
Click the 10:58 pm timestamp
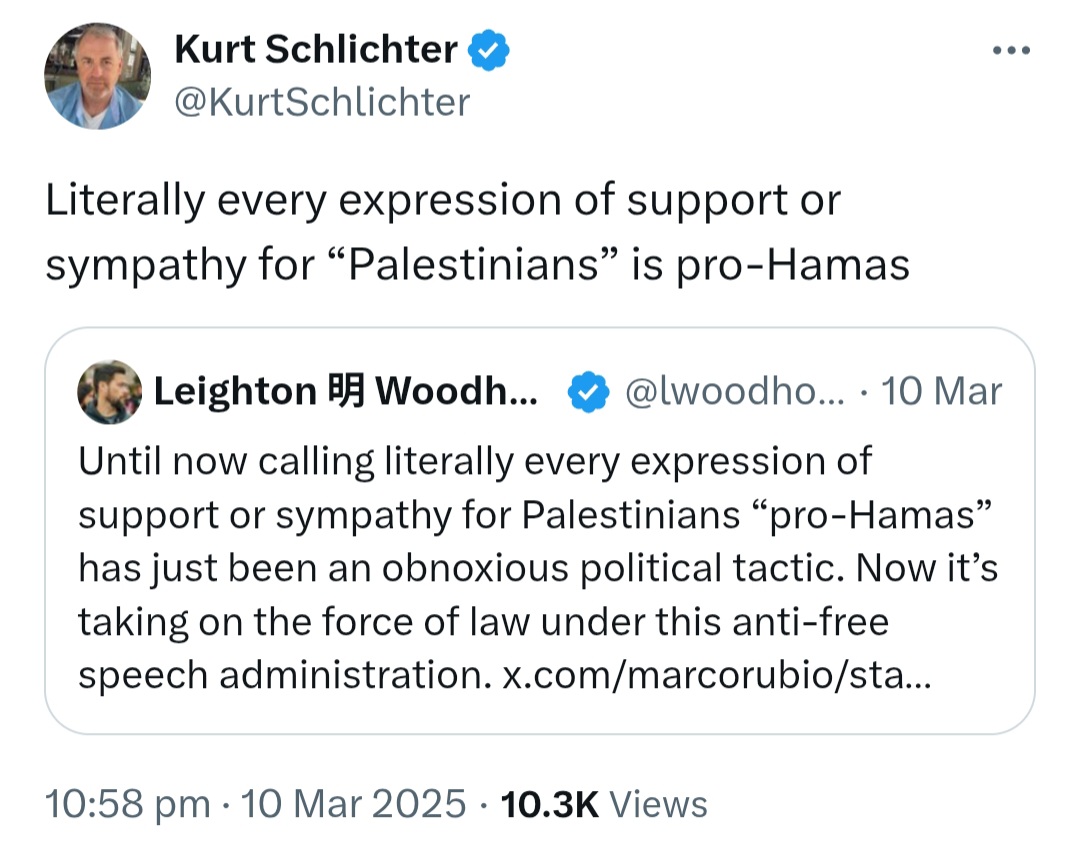(128, 804)
